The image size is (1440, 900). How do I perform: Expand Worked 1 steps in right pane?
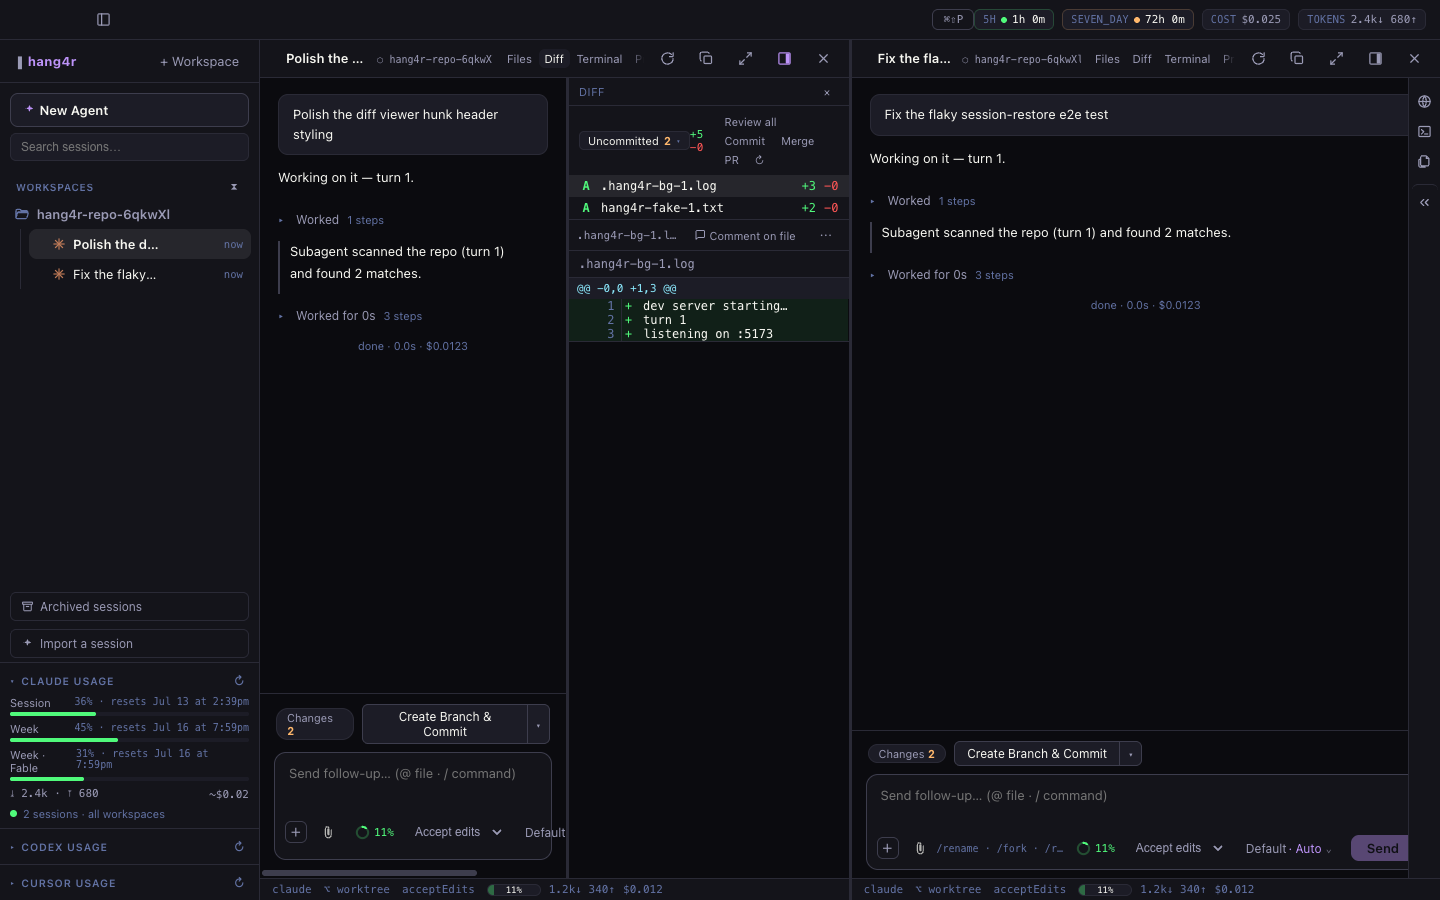click(x=922, y=201)
